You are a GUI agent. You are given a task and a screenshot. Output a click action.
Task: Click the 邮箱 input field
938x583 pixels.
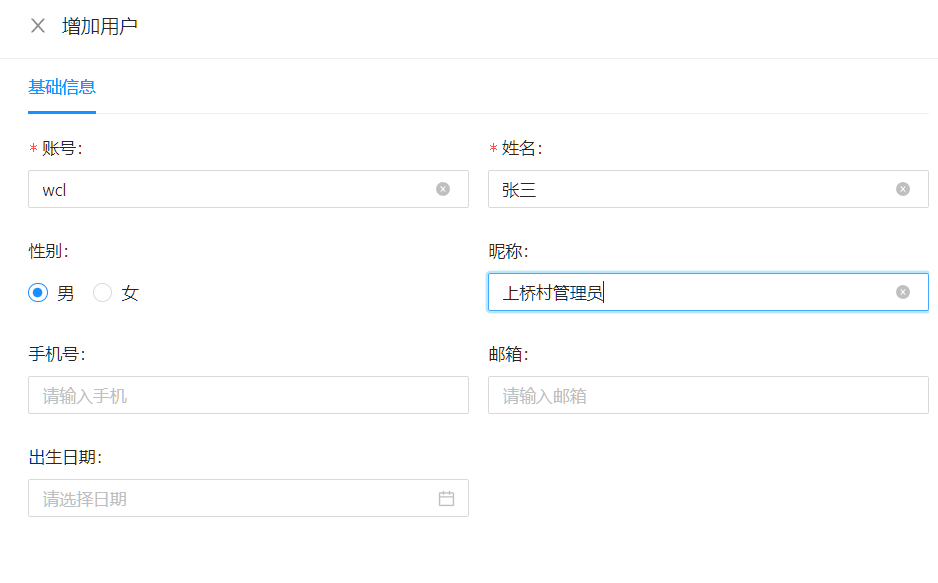pos(708,395)
